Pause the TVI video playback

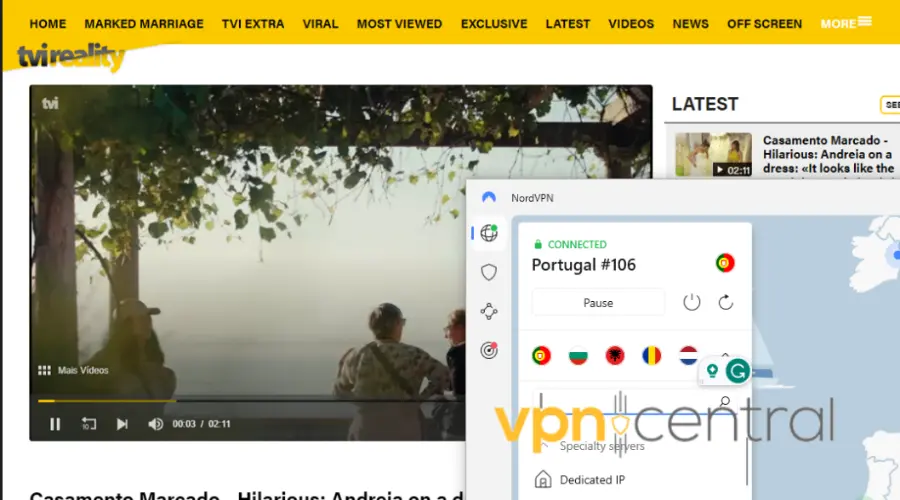click(55, 424)
